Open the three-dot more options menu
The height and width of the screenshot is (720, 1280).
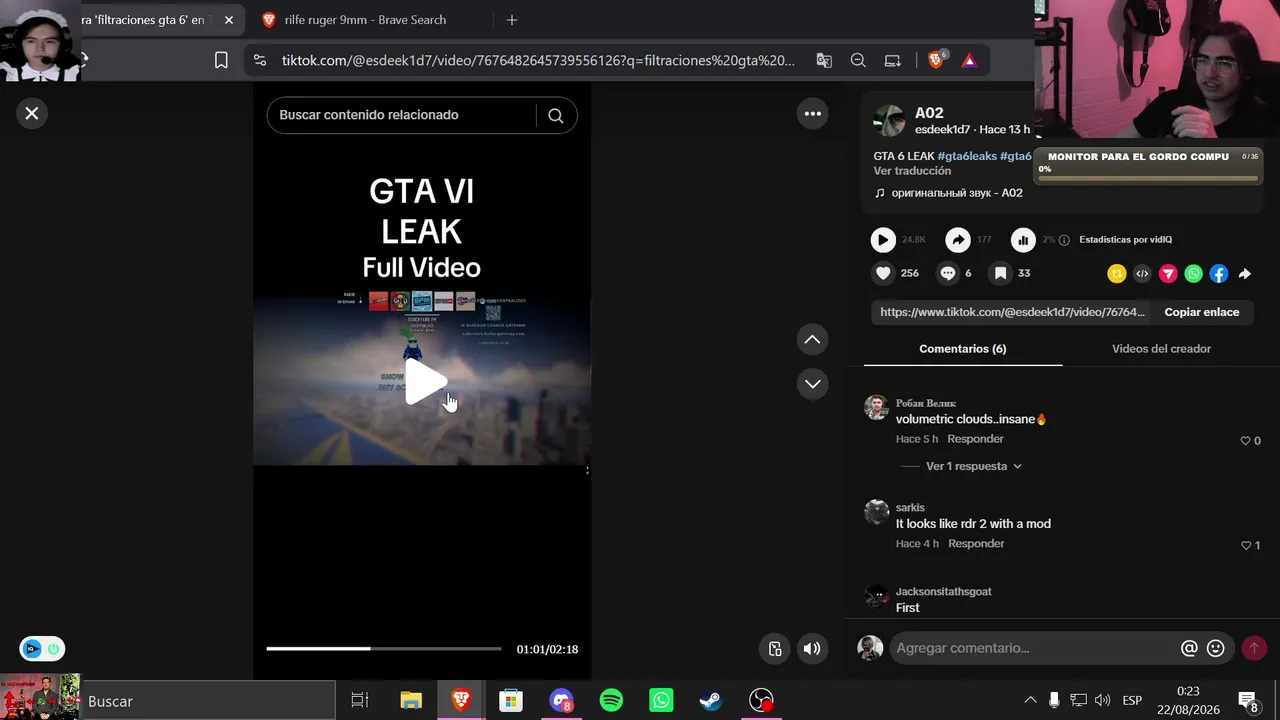[813, 114]
